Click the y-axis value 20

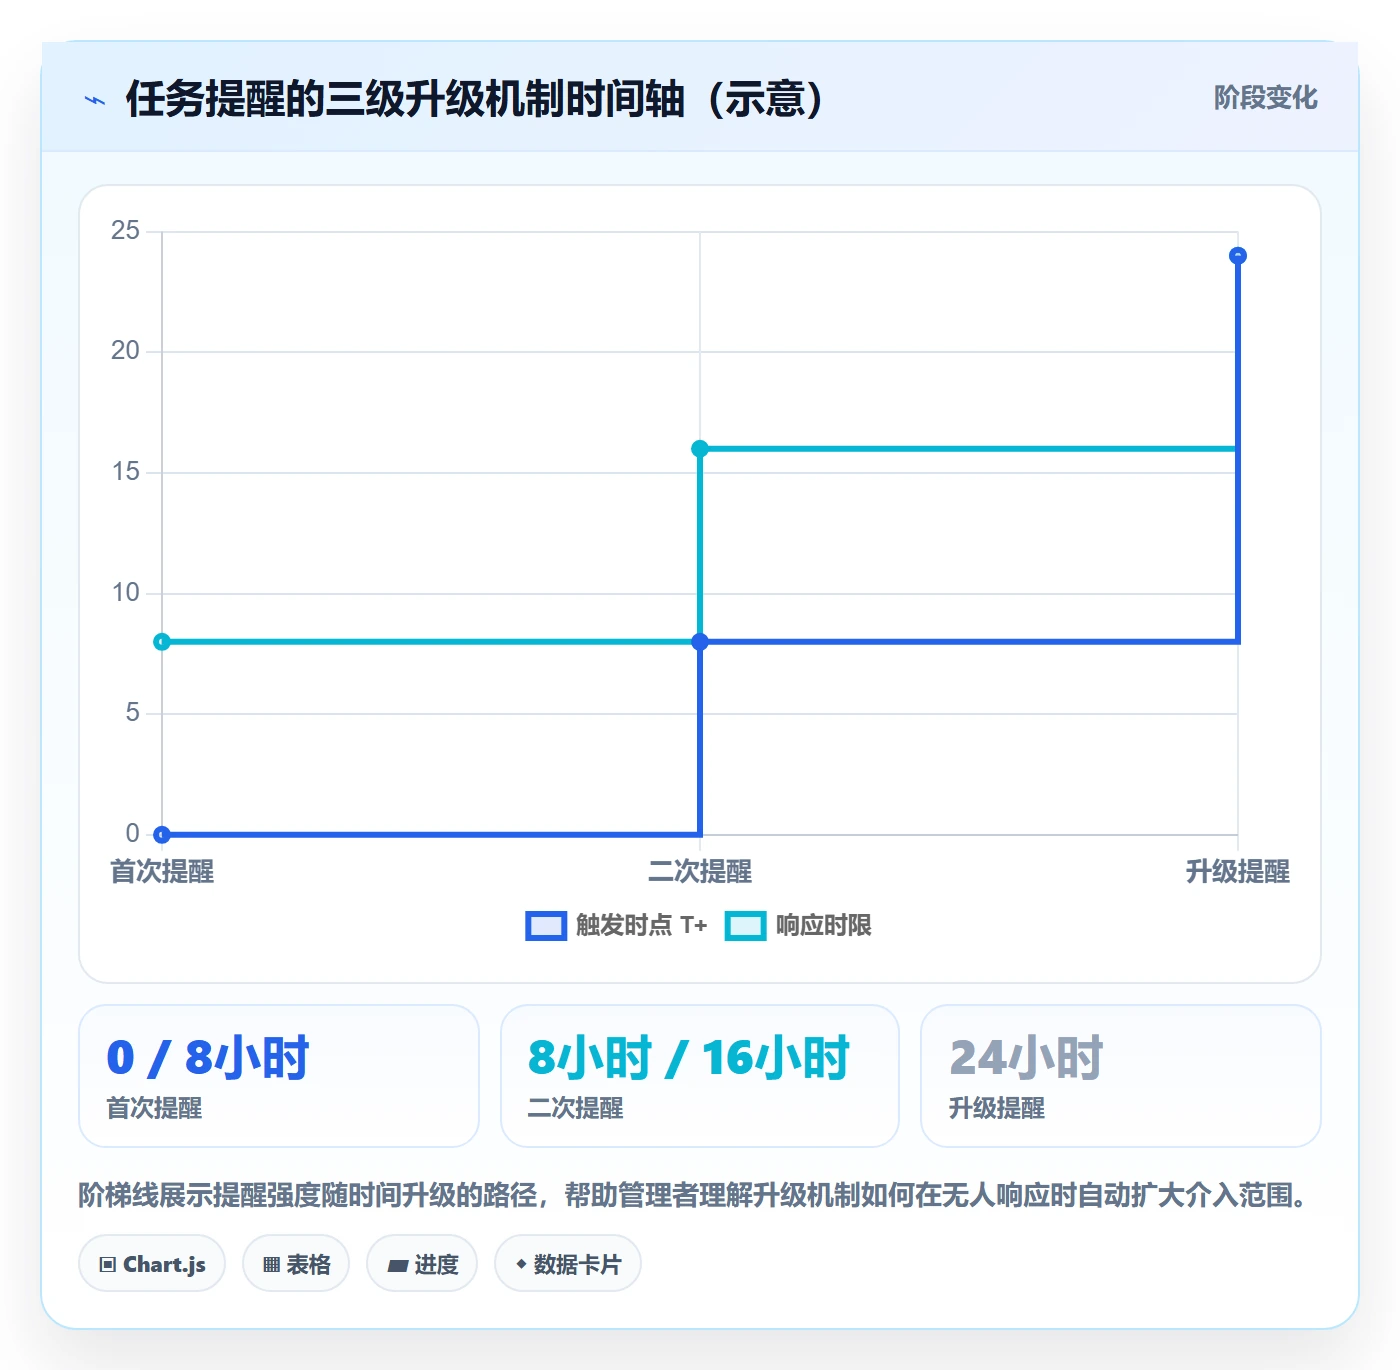125,351
